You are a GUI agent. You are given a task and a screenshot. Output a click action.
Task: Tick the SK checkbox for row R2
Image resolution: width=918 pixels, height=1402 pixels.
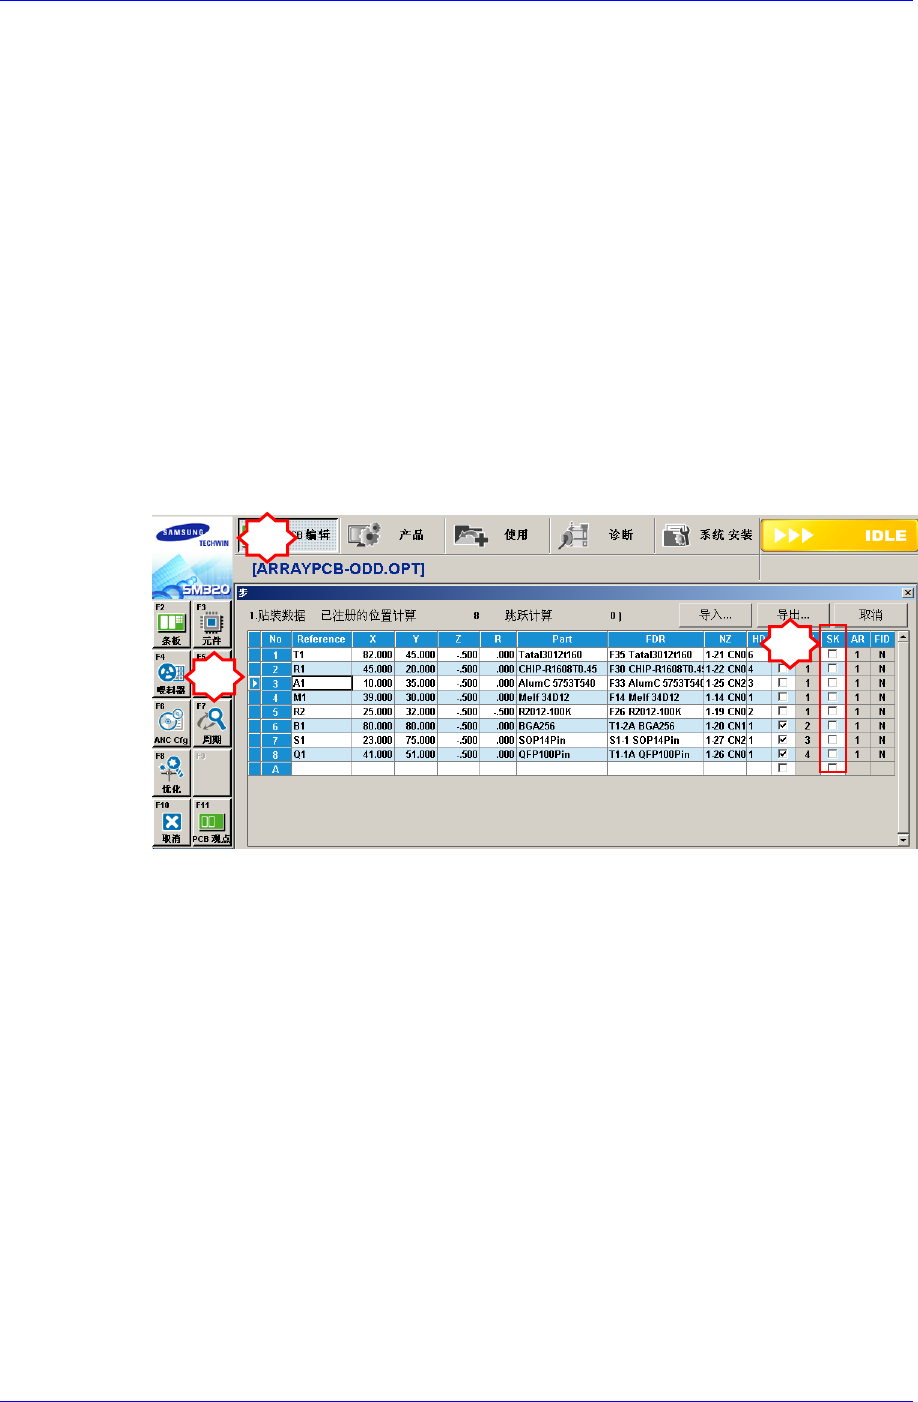[x=832, y=711]
